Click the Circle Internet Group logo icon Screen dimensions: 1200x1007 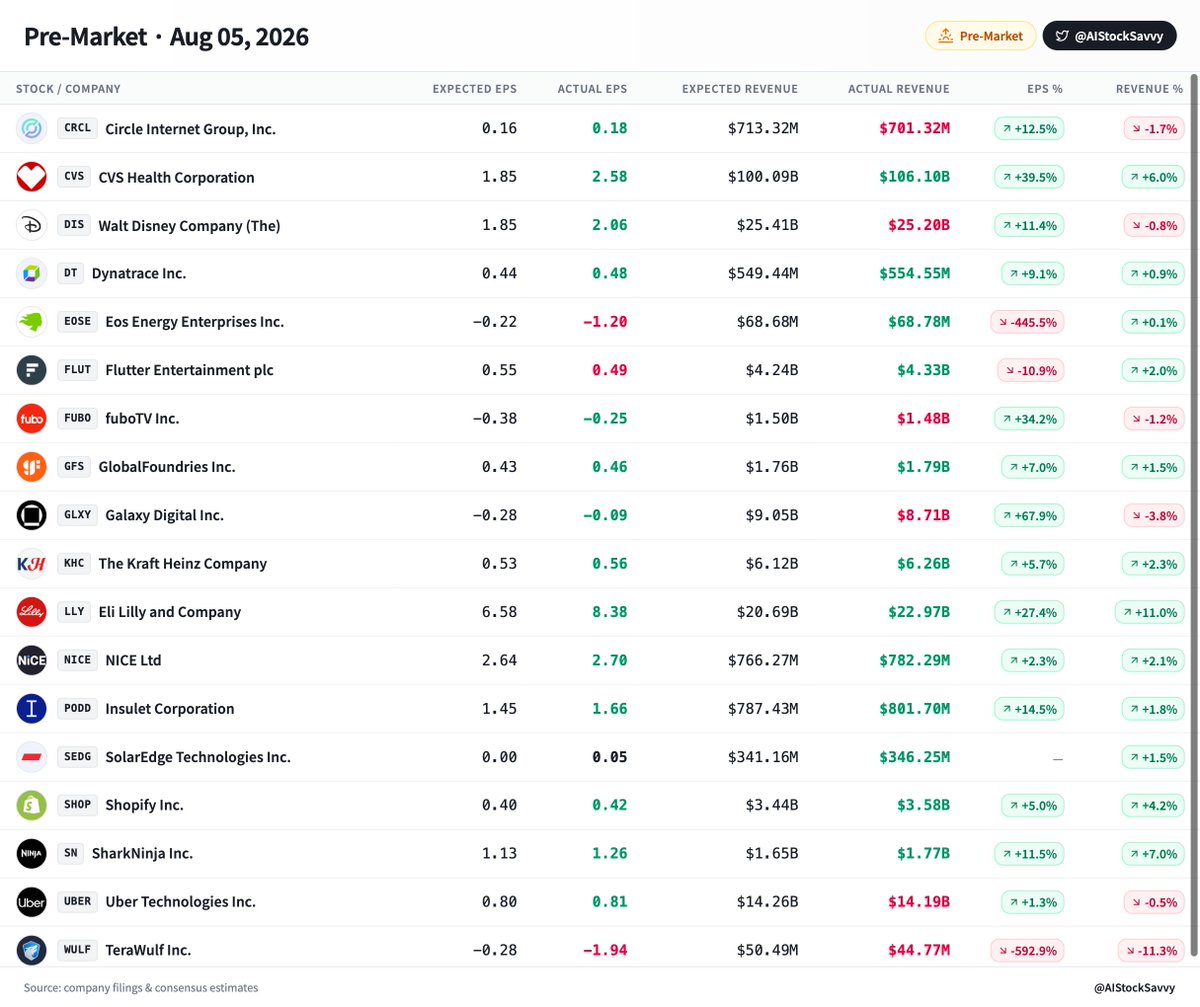click(31, 129)
